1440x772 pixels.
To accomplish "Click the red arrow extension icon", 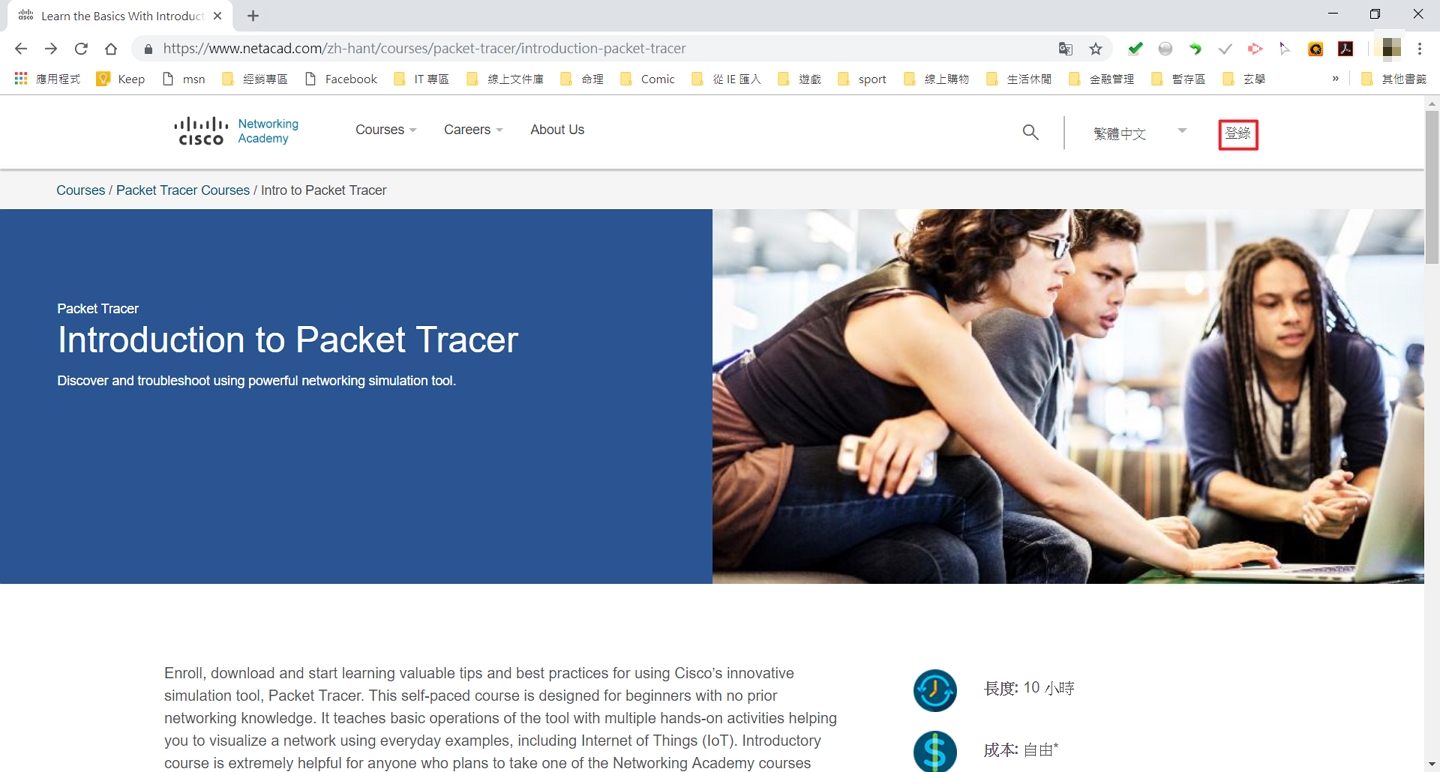I will pyautogui.click(x=1255, y=48).
